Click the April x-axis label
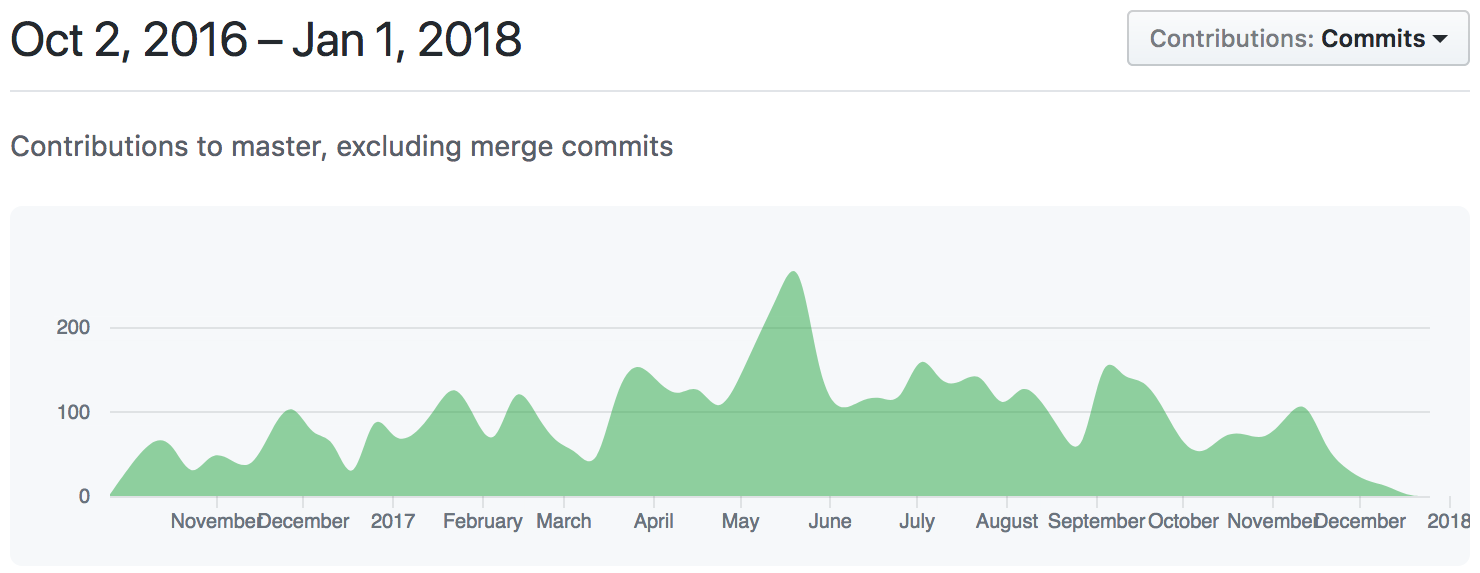This screenshot has height=573, width=1480. click(x=654, y=521)
